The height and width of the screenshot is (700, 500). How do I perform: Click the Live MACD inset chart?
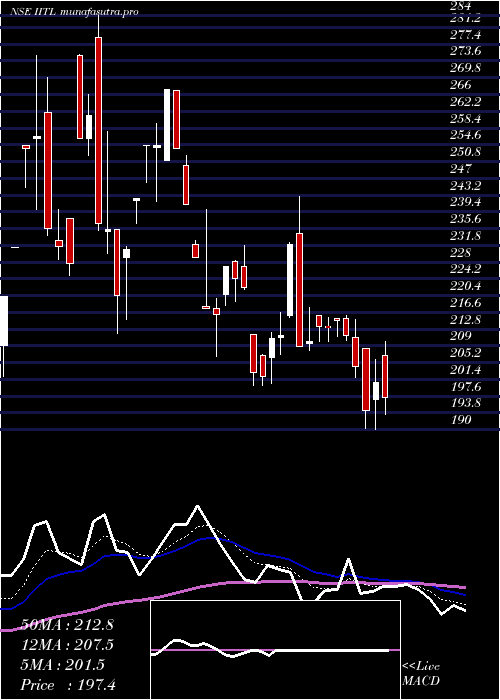coord(275,650)
